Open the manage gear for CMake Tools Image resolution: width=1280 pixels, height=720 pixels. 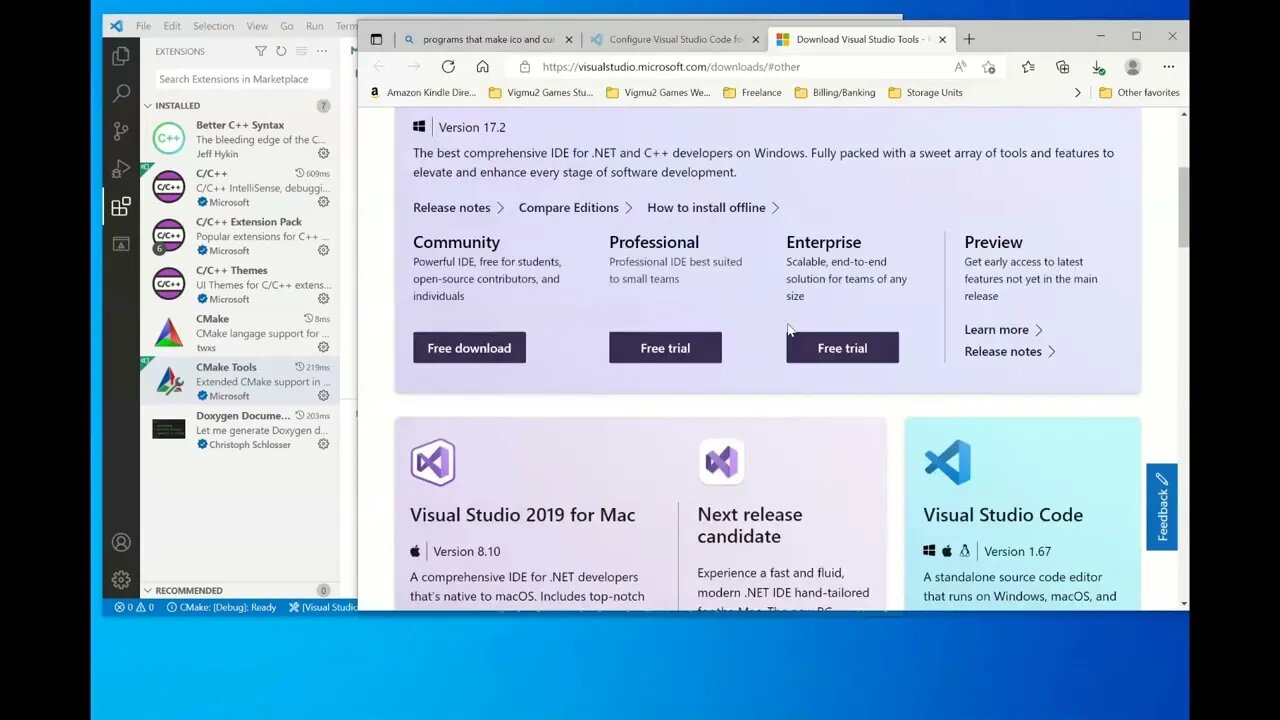323,396
